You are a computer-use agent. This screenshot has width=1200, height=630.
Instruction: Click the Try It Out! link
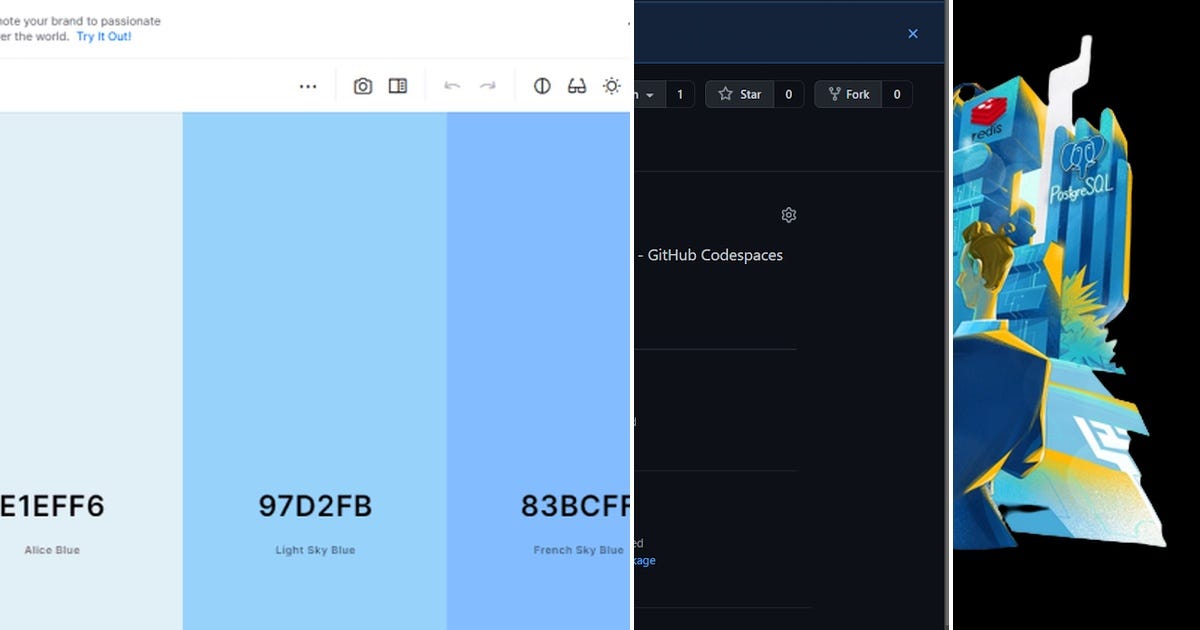click(x=104, y=37)
